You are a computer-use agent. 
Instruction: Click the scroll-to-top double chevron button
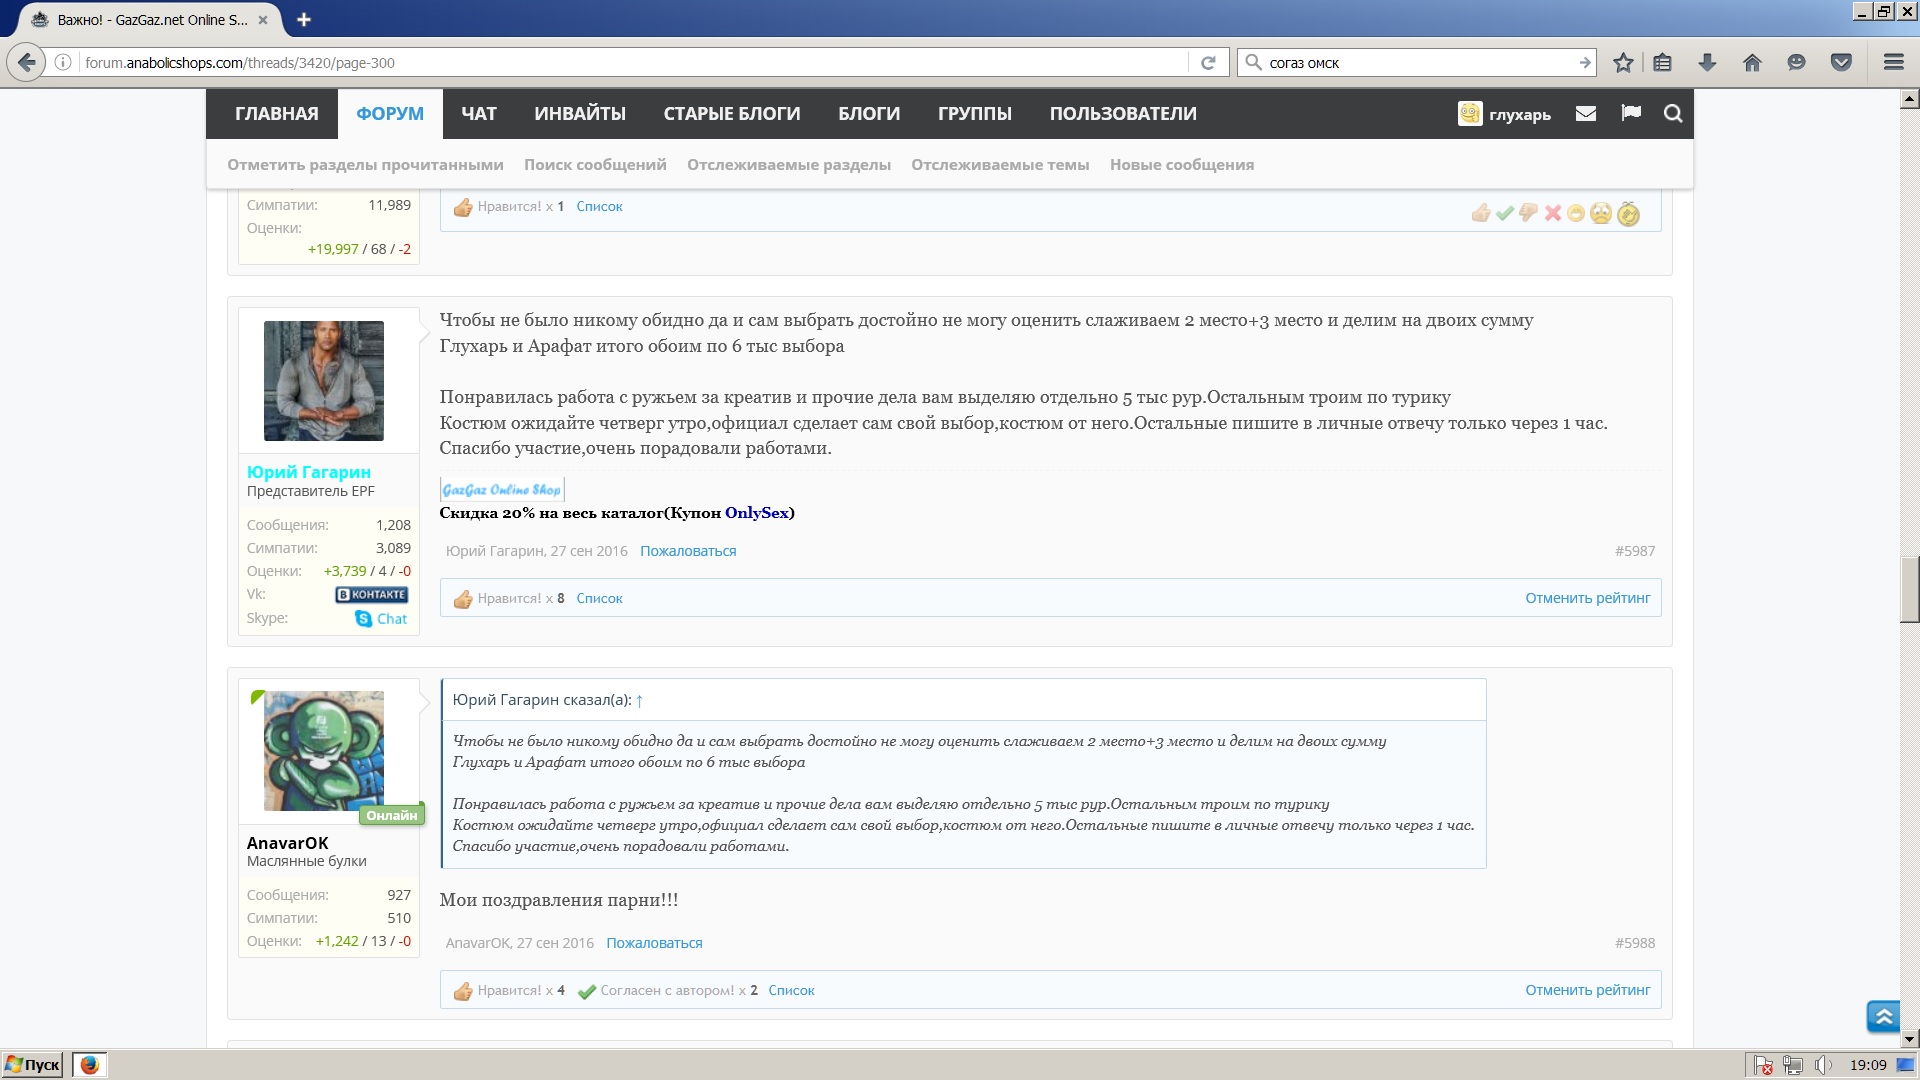click(x=1883, y=1017)
